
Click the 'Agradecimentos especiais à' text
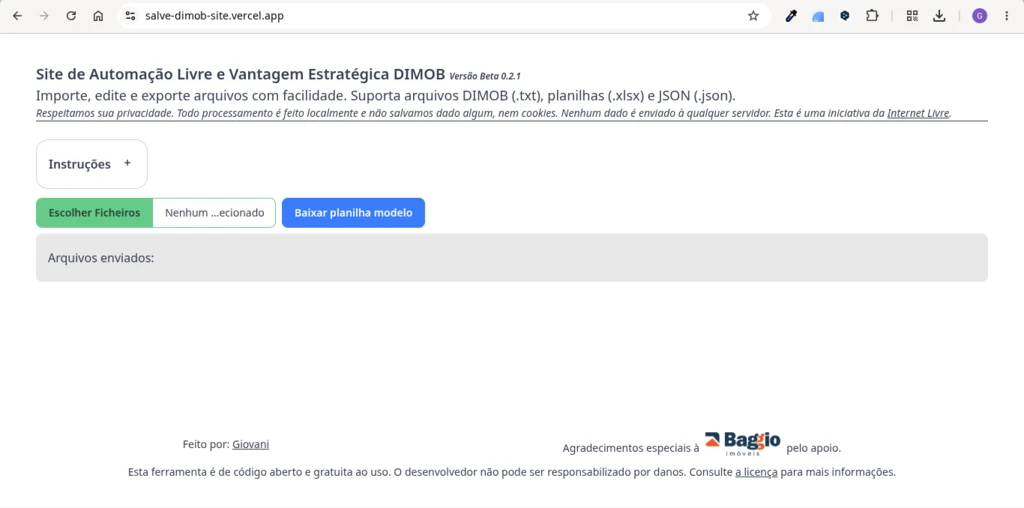click(x=631, y=448)
